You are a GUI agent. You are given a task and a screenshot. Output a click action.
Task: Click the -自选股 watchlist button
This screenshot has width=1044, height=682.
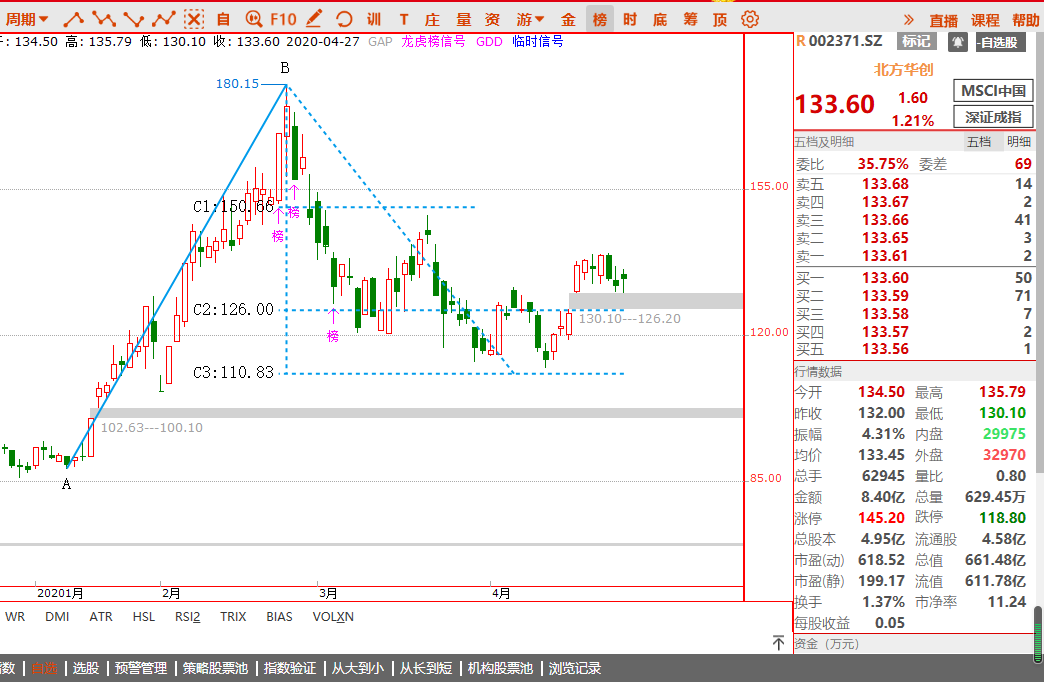(998, 42)
